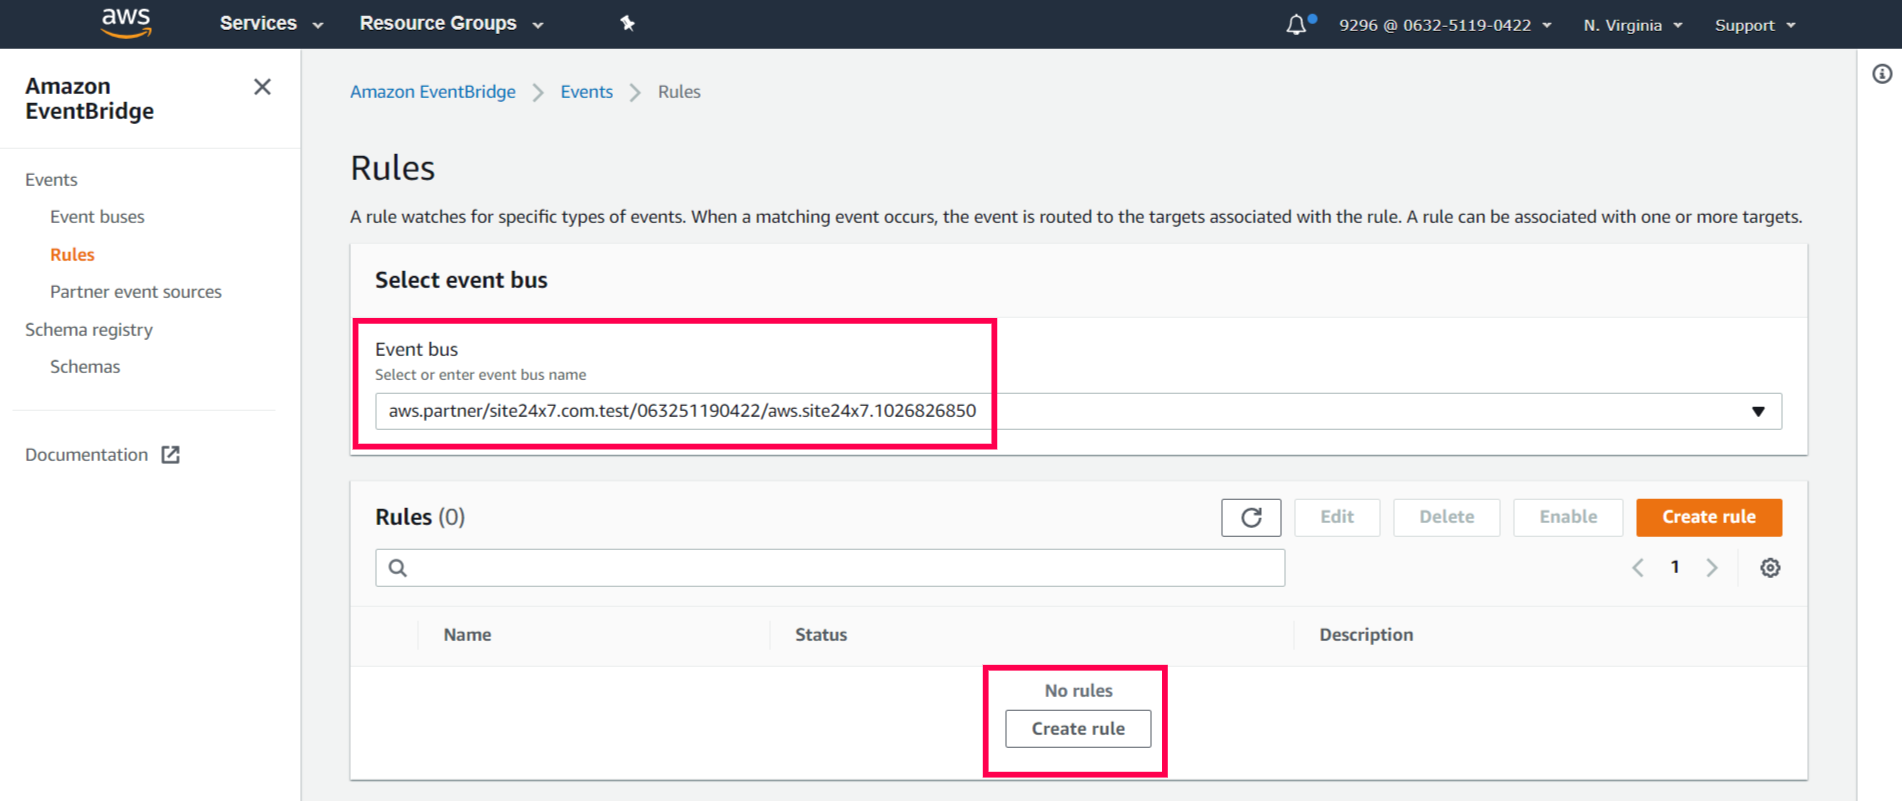Open the Event bus dropdown

pyautogui.click(x=1757, y=411)
